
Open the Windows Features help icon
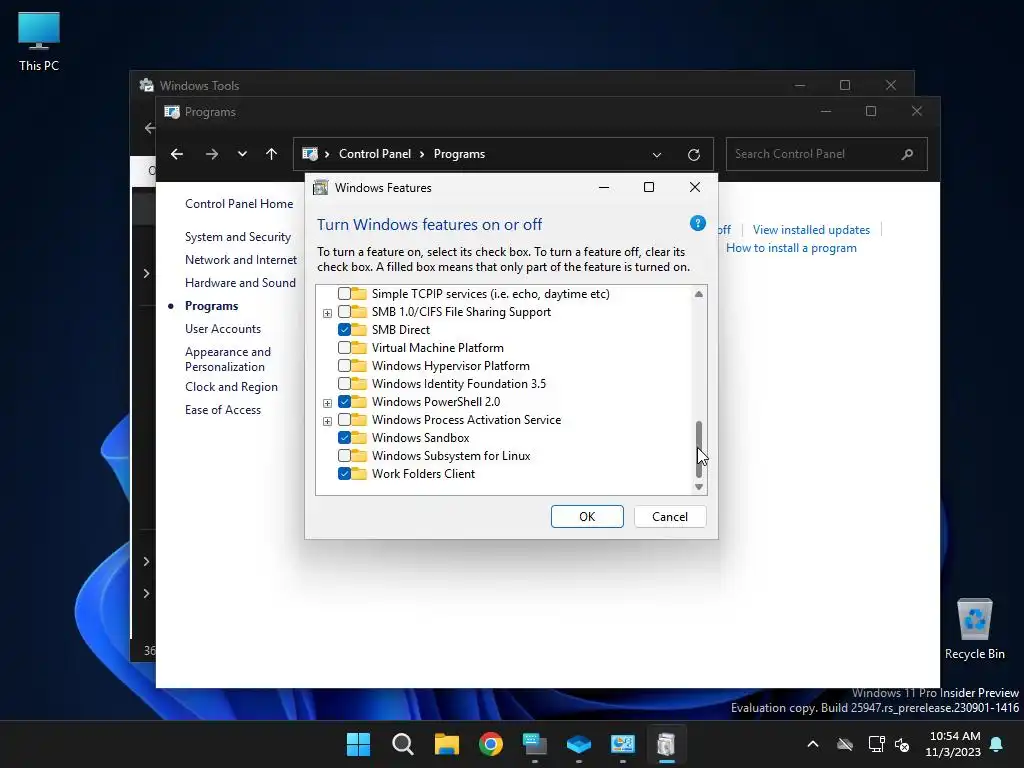click(697, 223)
